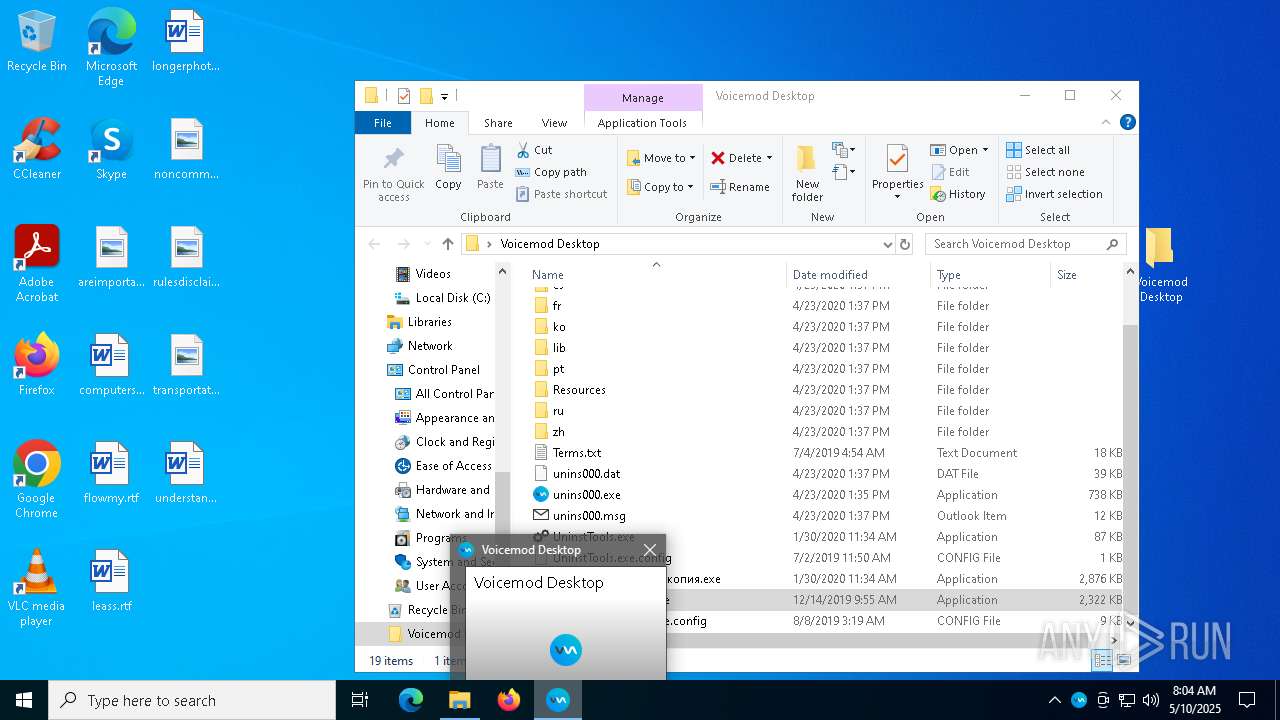Open File Explorer taskbar icon

coord(460,700)
